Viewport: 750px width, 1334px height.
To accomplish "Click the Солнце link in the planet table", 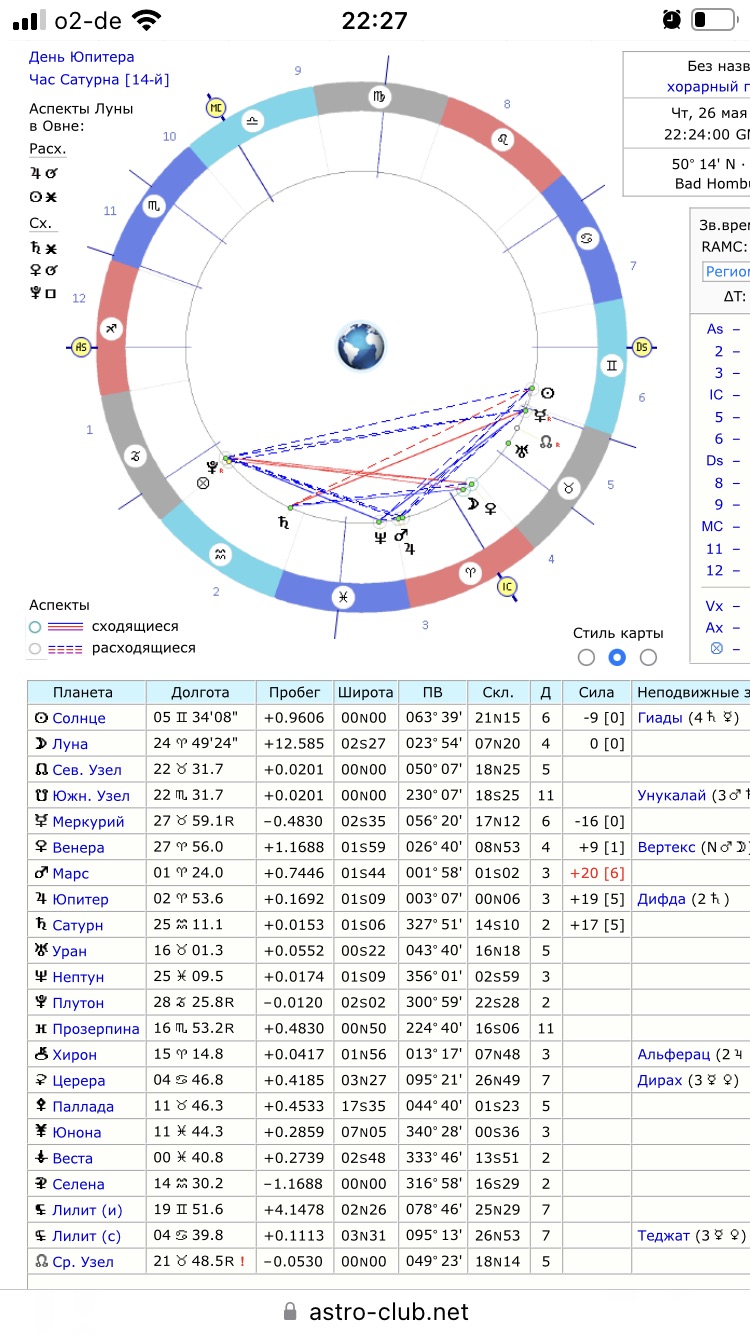I will [x=78, y=718].
